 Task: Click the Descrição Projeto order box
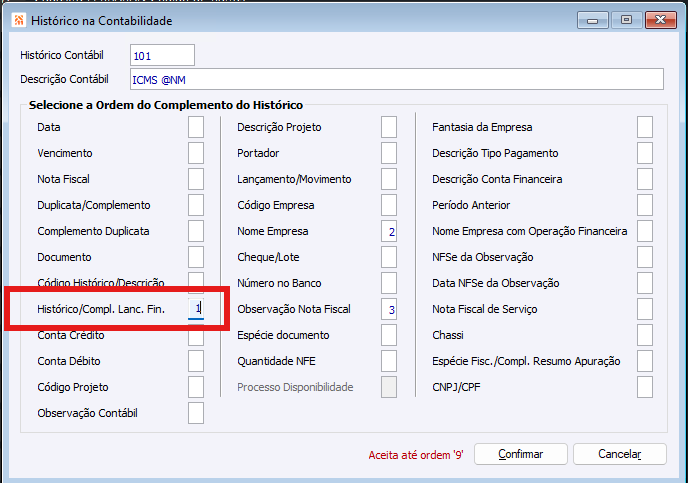click(389, 127)
